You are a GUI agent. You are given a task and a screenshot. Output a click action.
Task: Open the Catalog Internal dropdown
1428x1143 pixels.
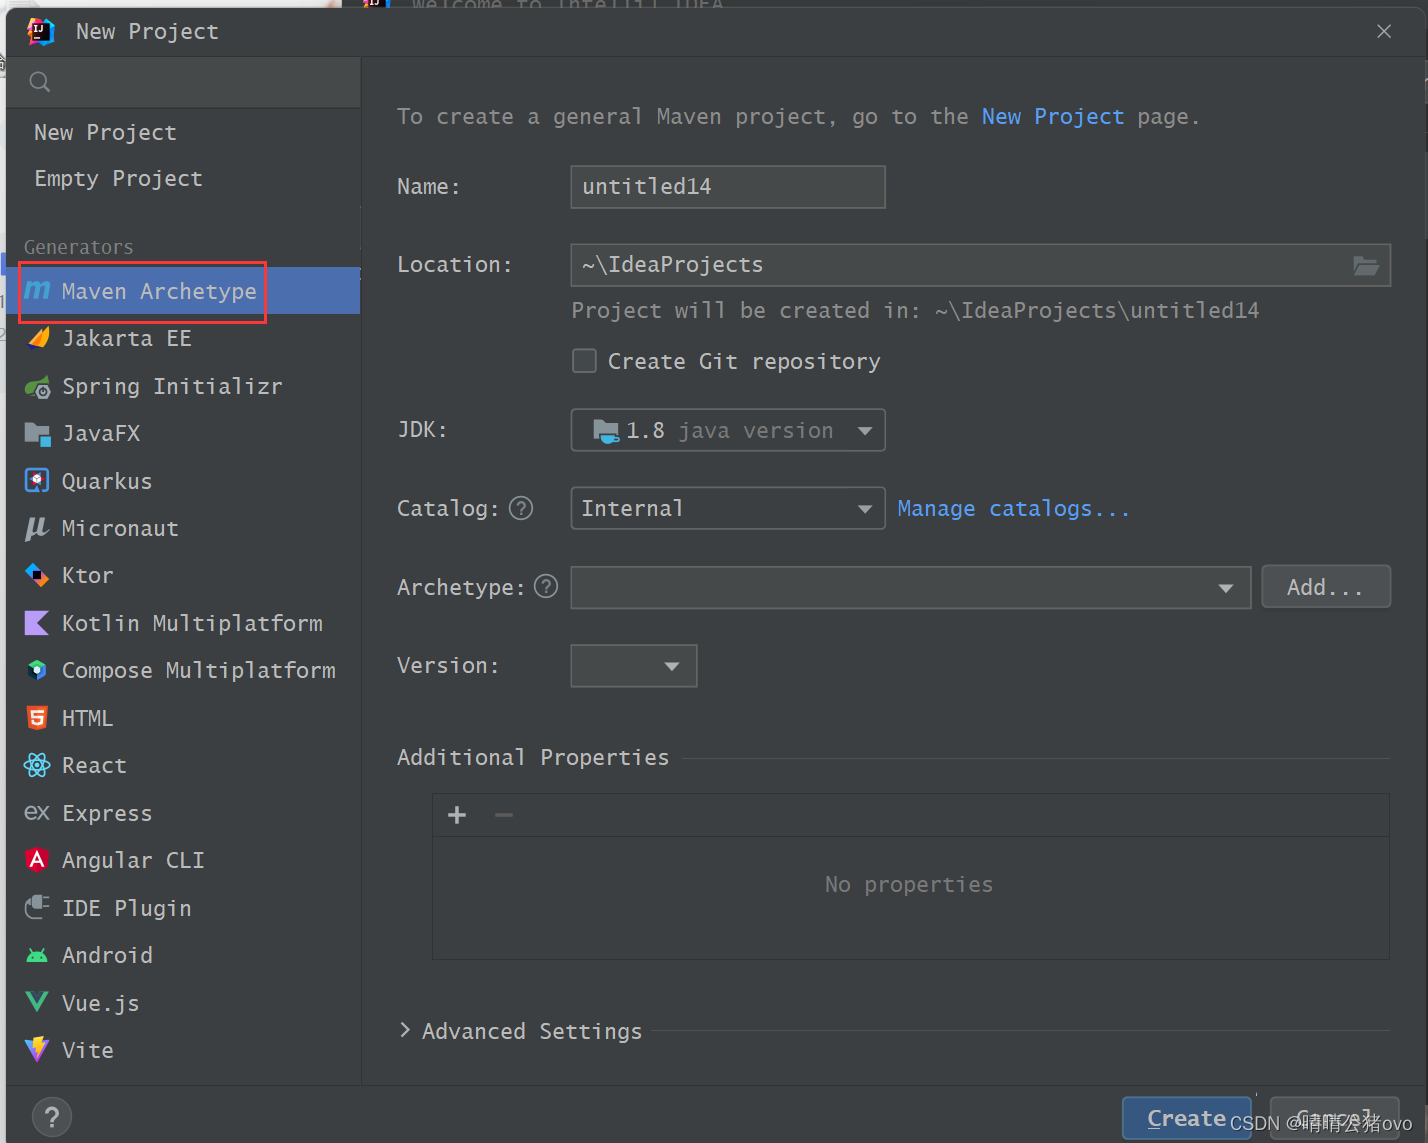(x=728, y=508)
